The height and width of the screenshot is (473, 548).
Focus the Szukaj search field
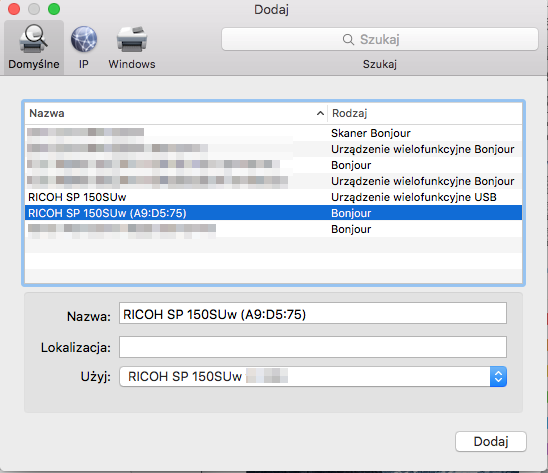coord(380,39)
